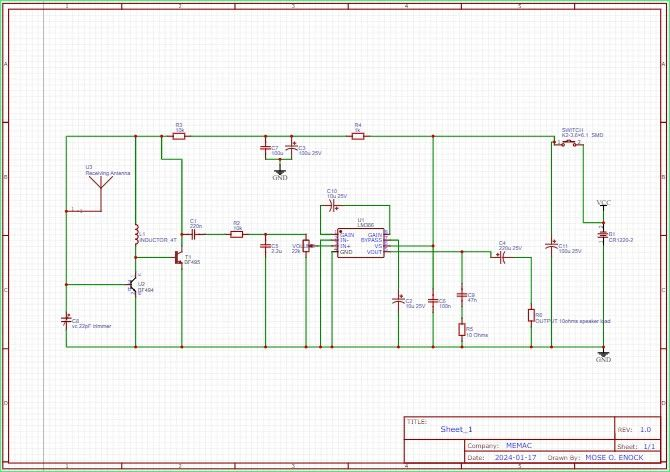Click the BYPASS pin label on U1
This screenshot has height=472, width=670.
371,240
